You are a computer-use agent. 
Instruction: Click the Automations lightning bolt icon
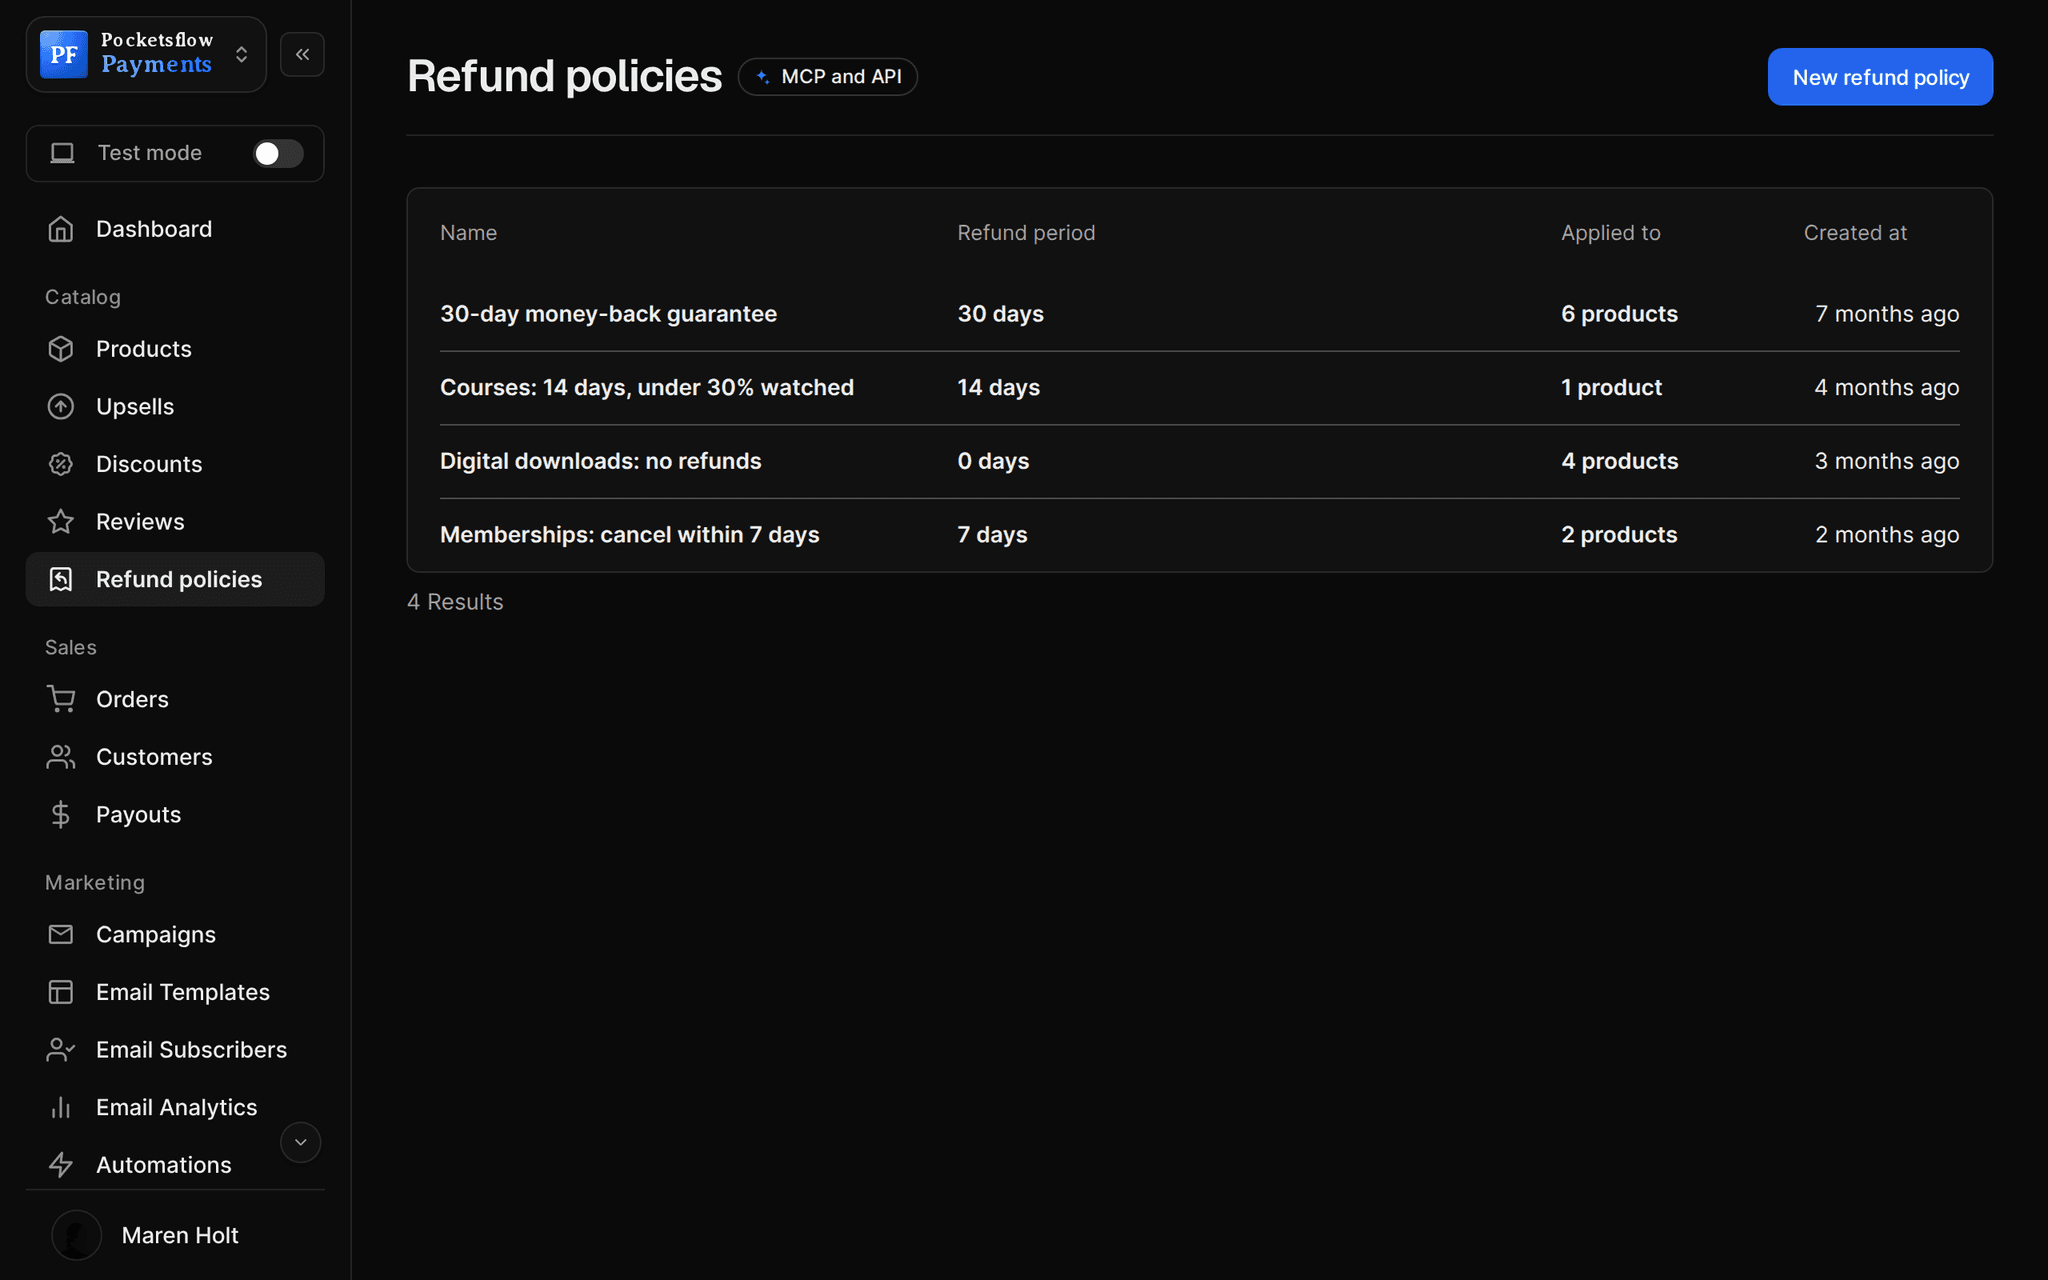[x=61, y=1165]
